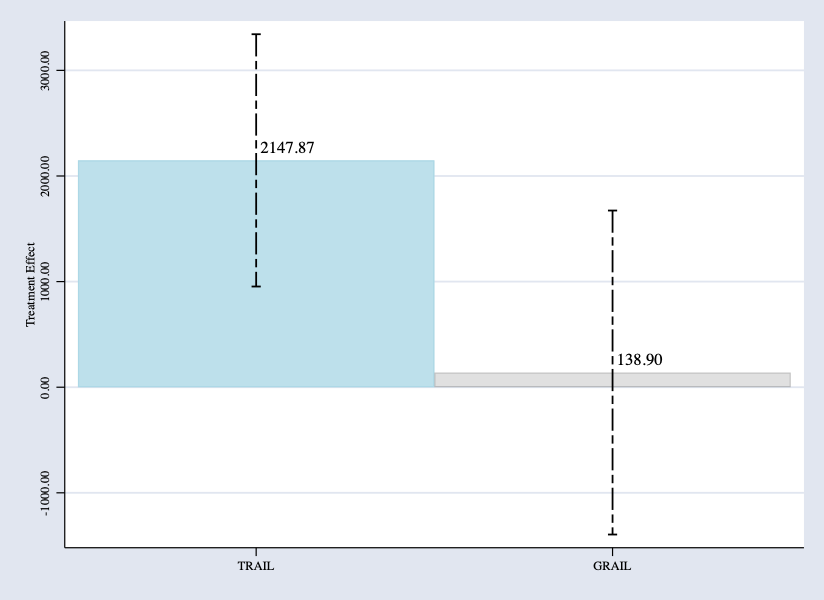This screenshot has width=824, height=600.
Task: Click the TRAIL x-axis category label
Action: [255, 566]
